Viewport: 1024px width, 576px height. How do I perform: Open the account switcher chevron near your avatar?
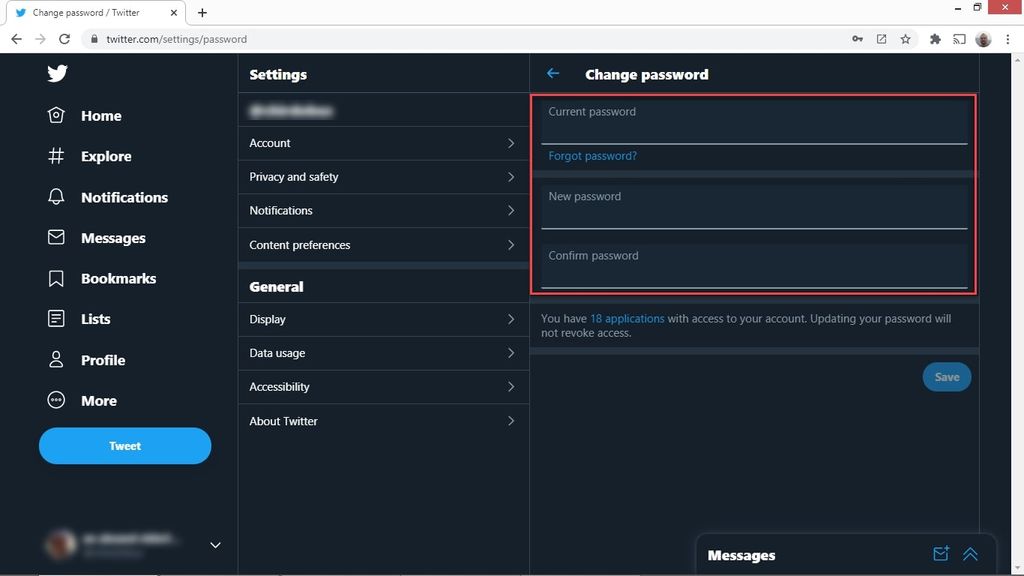pyautogui.click(x=214, y=544)
